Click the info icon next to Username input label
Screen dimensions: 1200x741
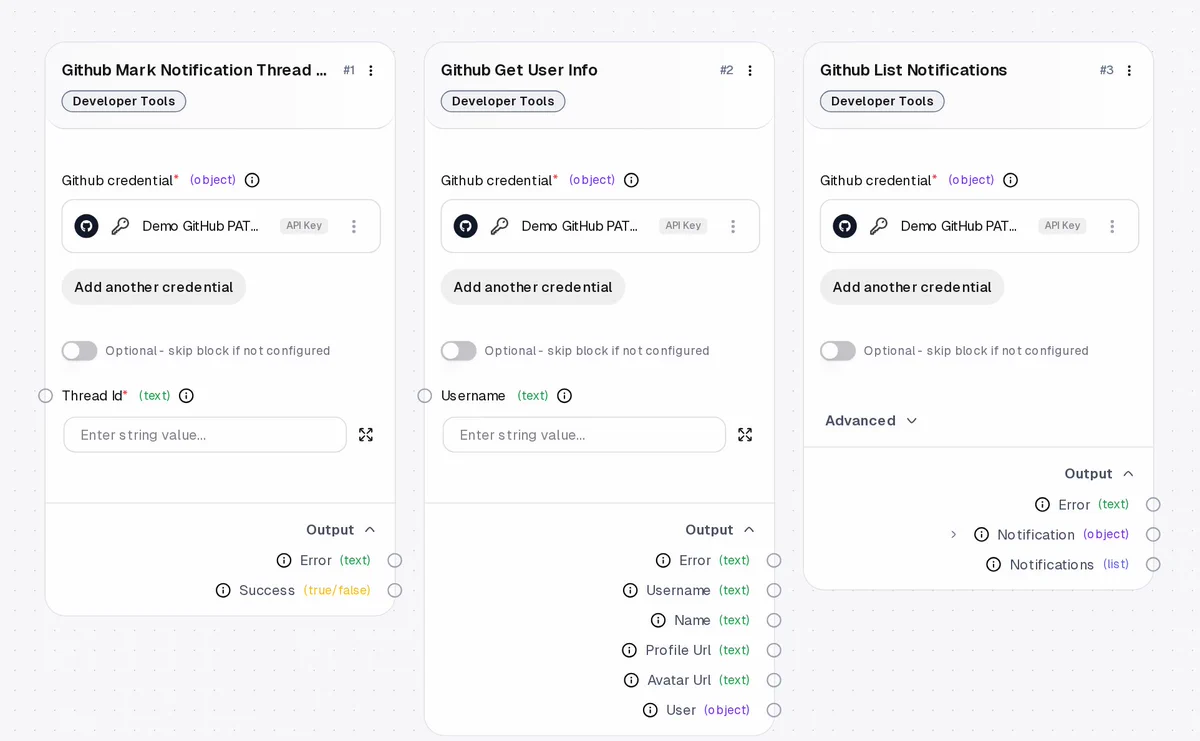tap(564, 396)
